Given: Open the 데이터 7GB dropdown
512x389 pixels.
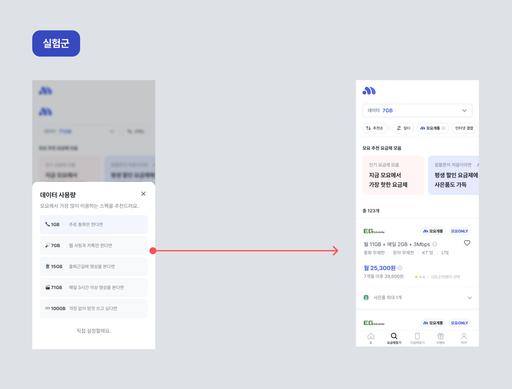Looking at the screenshot, I should (x=417, y=110).
